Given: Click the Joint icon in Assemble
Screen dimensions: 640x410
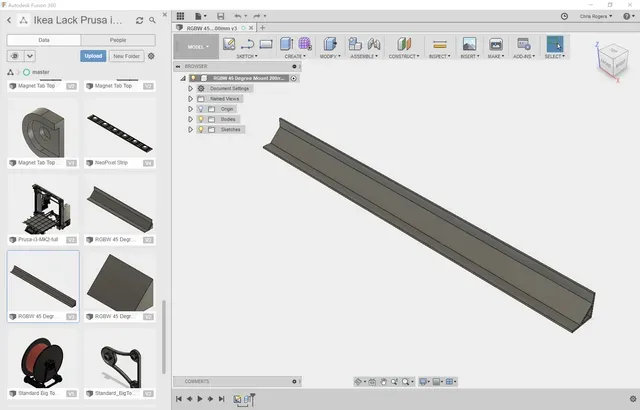Looking at the screenshot, I should pos(373,44).
